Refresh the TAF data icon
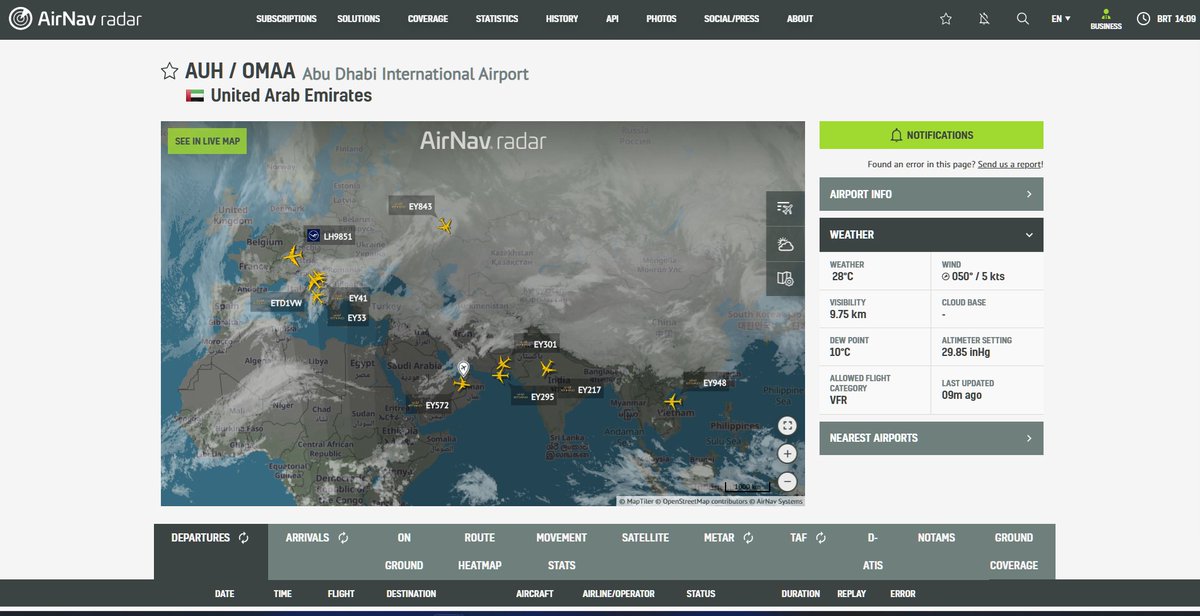1200x616 pixels. click(820, 538)
